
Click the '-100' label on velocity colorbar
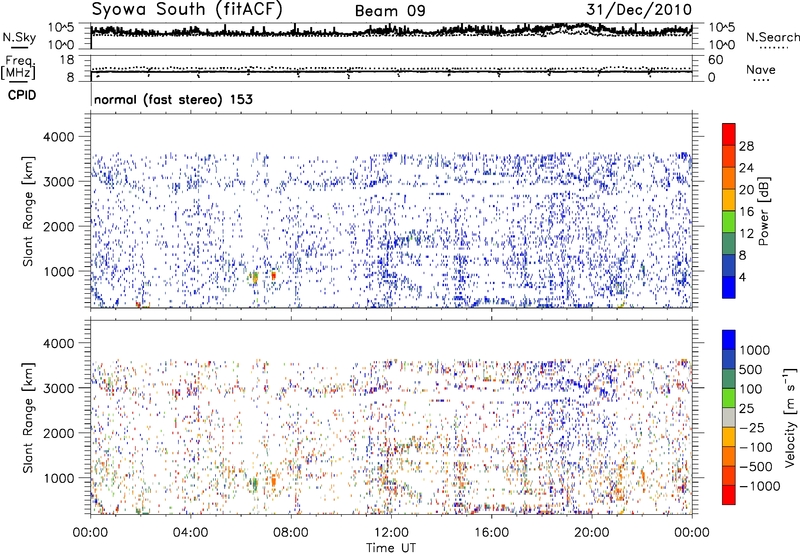click(x=756, y=447)
